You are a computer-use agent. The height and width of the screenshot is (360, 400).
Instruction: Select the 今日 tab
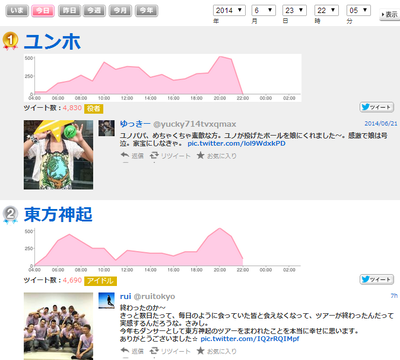43,11
